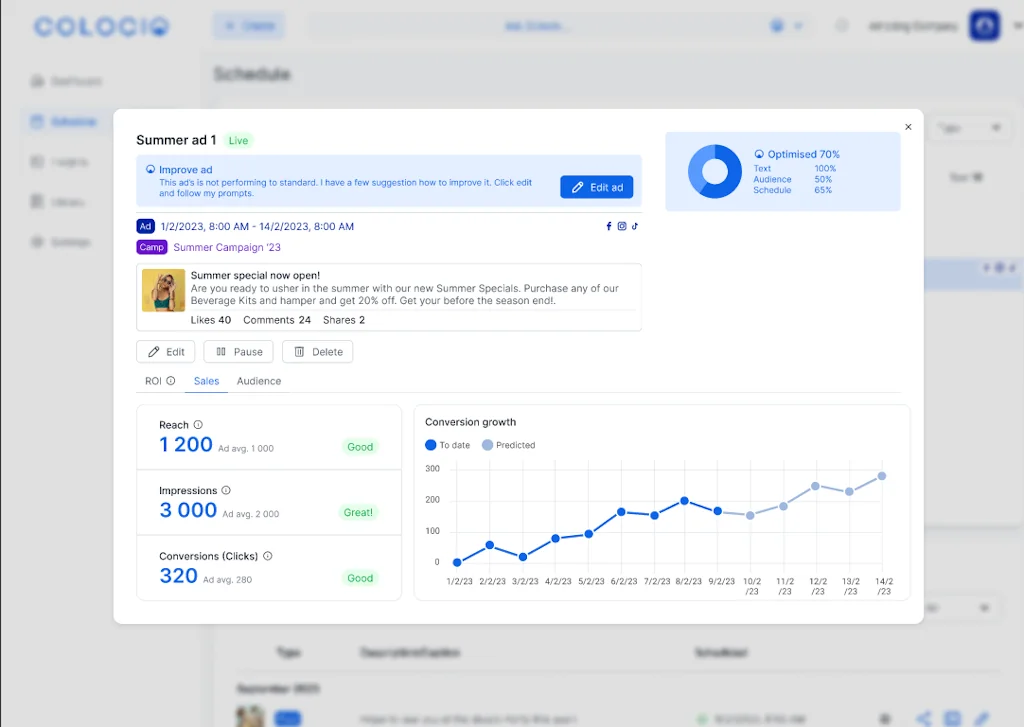1024x727 pixels.
Task: Click the info icon beside Impressions
Action: coord(226,491)
